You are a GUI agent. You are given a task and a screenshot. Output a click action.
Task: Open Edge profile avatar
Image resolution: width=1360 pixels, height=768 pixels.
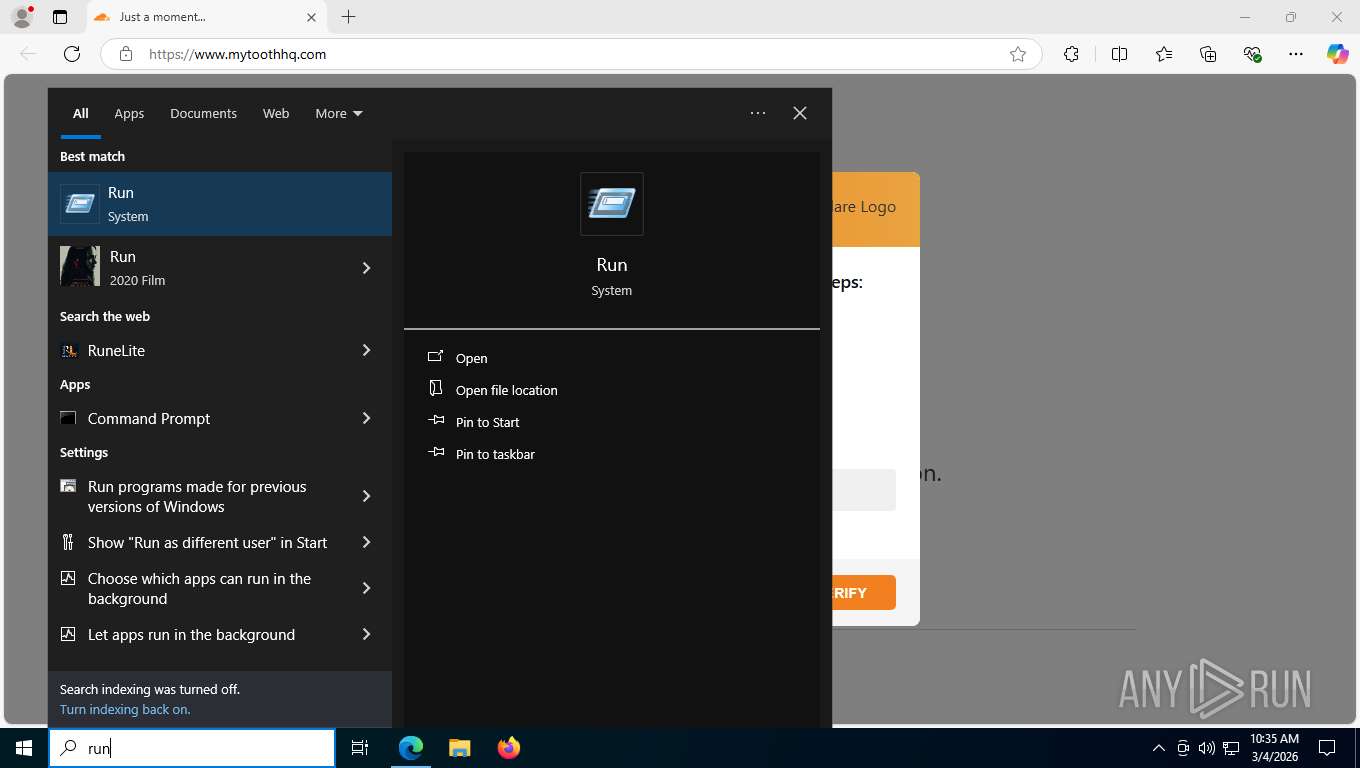[22, 17]
